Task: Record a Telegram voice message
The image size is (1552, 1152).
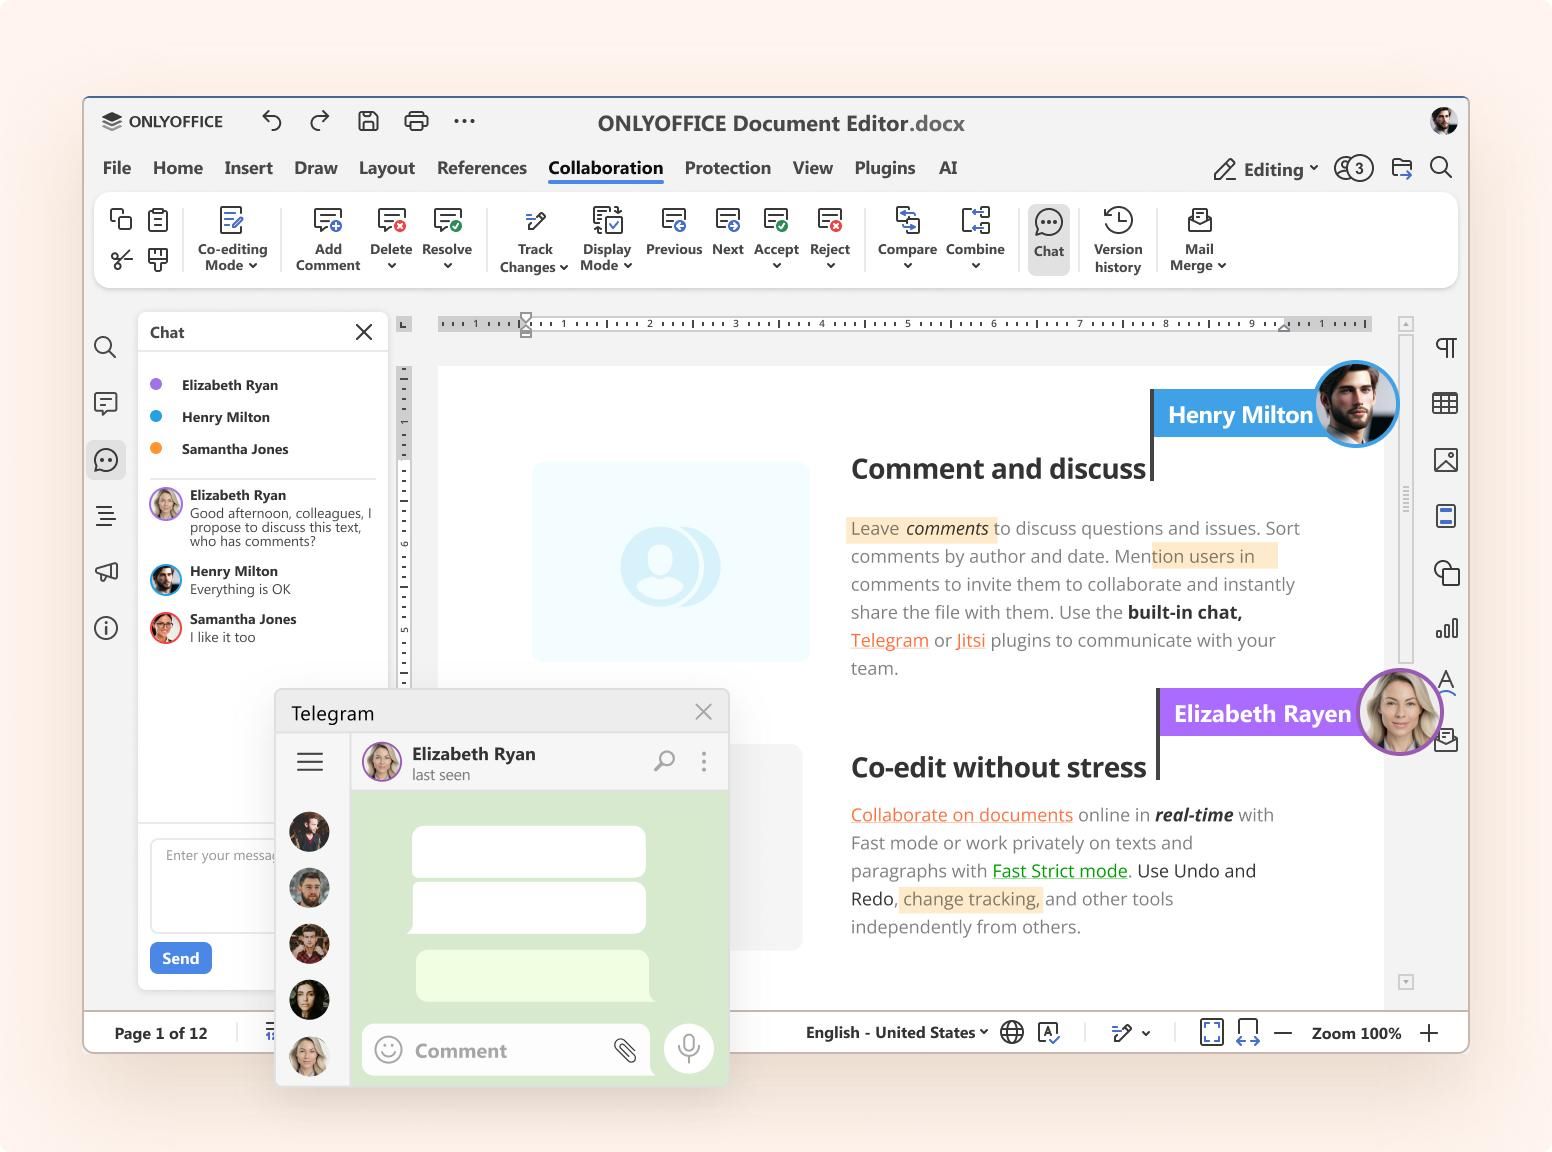Action: coord(688,1048)
